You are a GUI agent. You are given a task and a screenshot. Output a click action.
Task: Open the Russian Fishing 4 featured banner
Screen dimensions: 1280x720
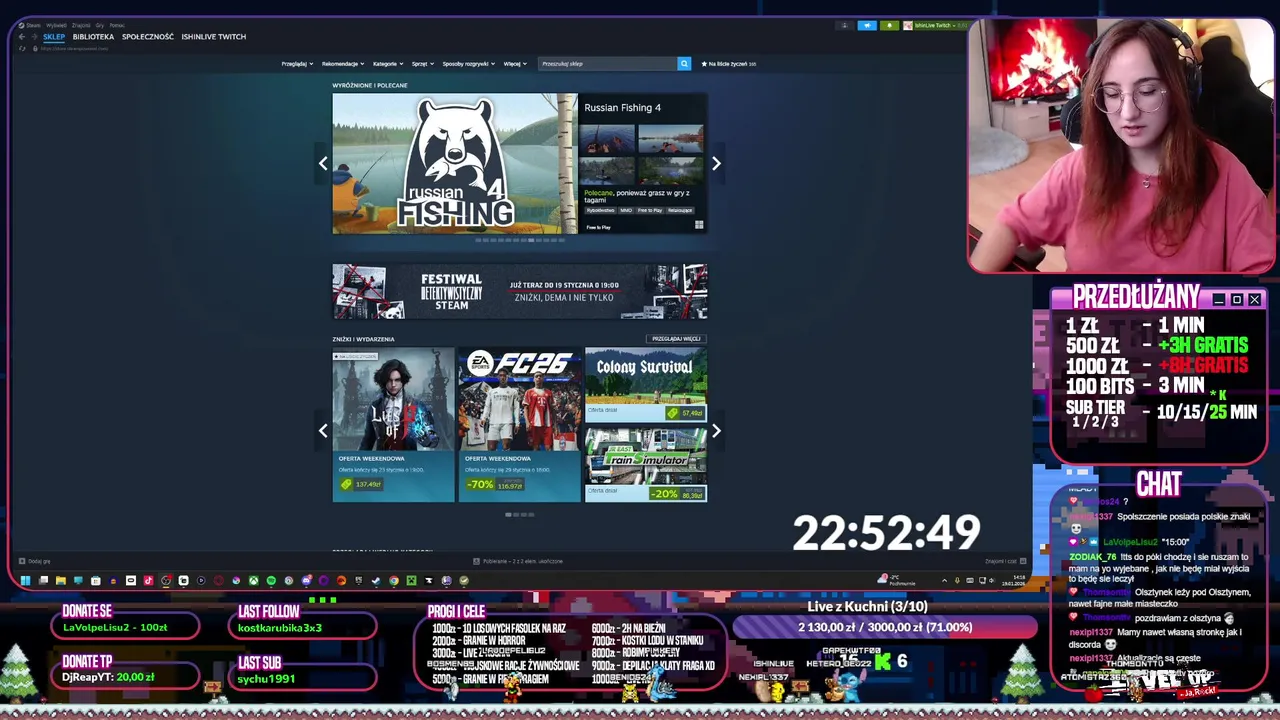(x=455, y=164)
